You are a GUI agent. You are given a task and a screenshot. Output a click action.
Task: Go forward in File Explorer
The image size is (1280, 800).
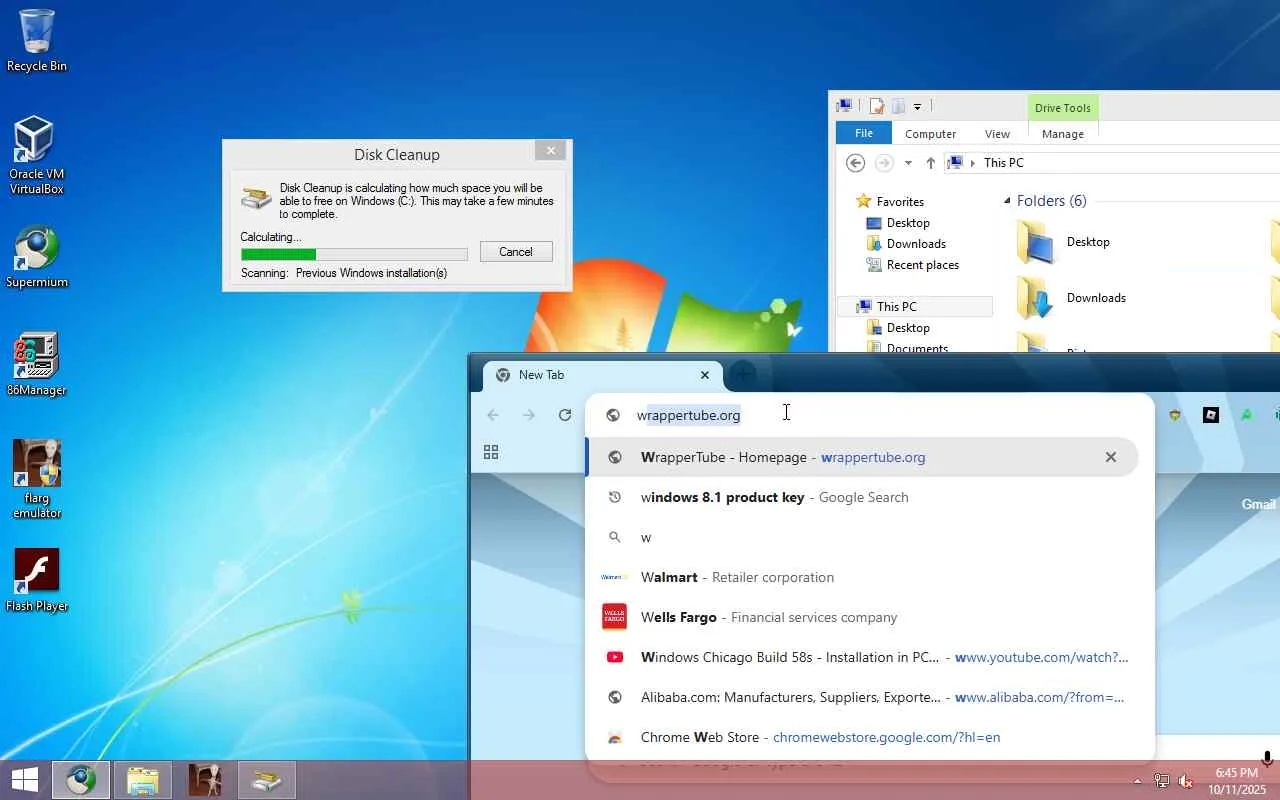[x=884, y=163]
